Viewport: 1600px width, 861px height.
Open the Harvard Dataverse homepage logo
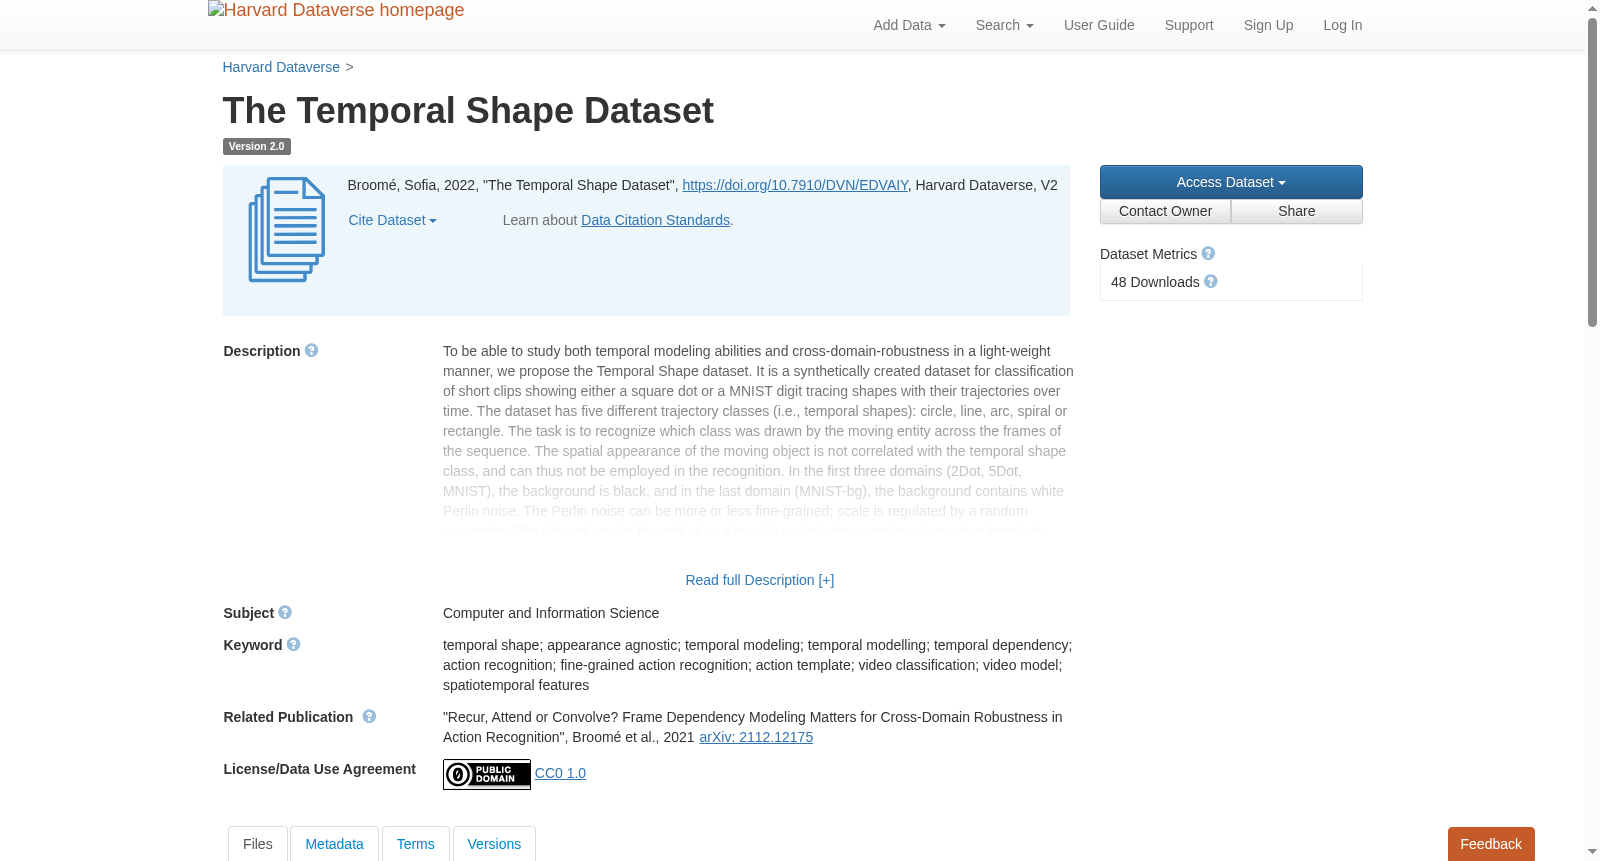pos(336,11)
